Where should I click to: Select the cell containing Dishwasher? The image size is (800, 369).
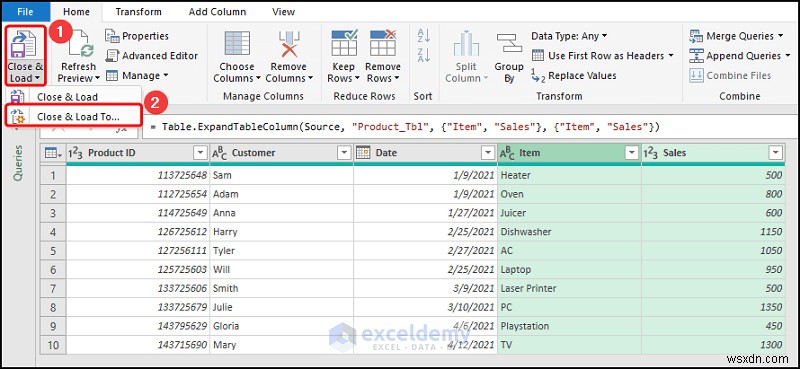click(569, 232)
